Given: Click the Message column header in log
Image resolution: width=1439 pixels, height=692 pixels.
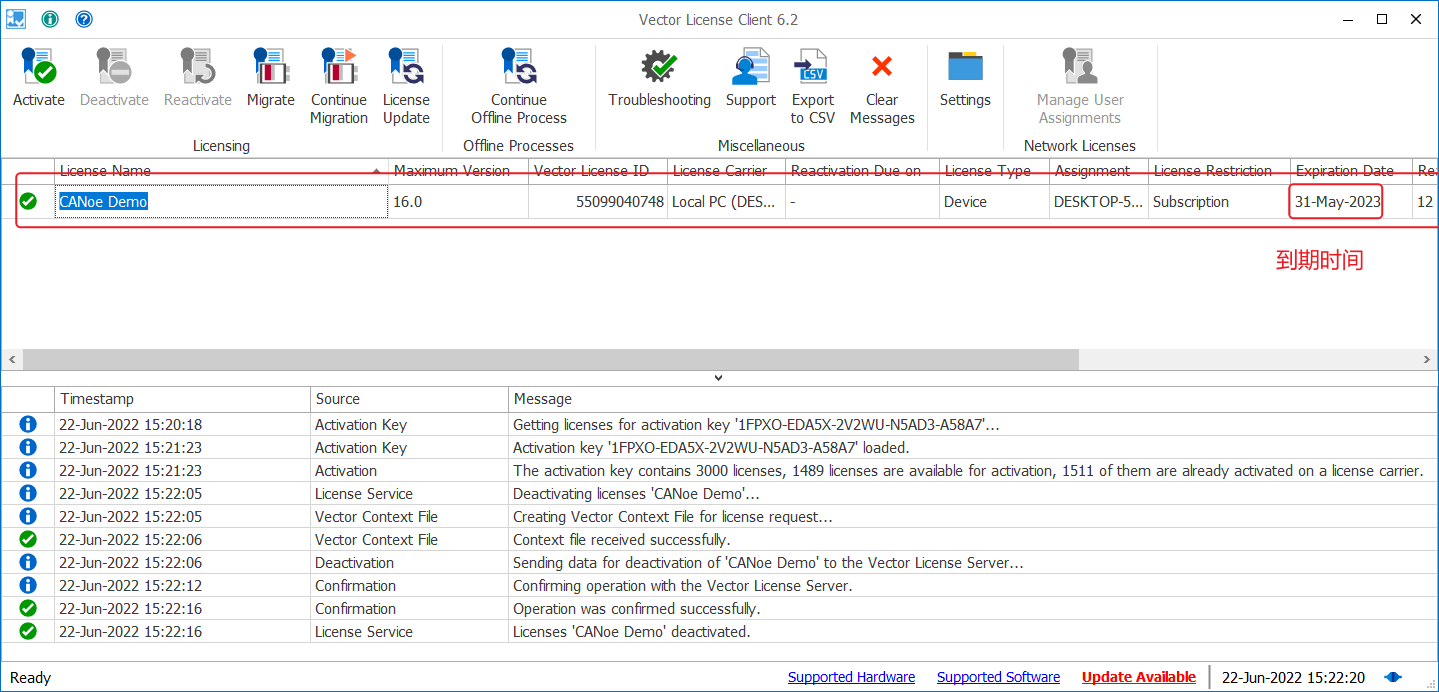Looking at the screenshot, I should [973, 399].
